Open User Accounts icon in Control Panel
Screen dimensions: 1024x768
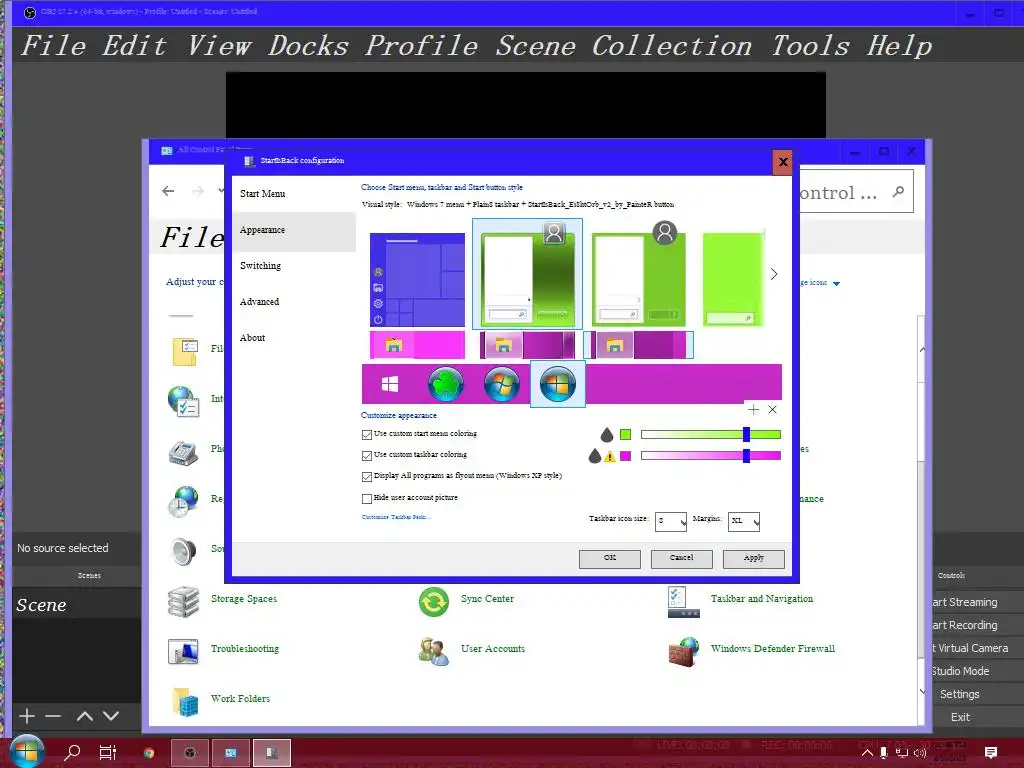click(x=434, y=651)
